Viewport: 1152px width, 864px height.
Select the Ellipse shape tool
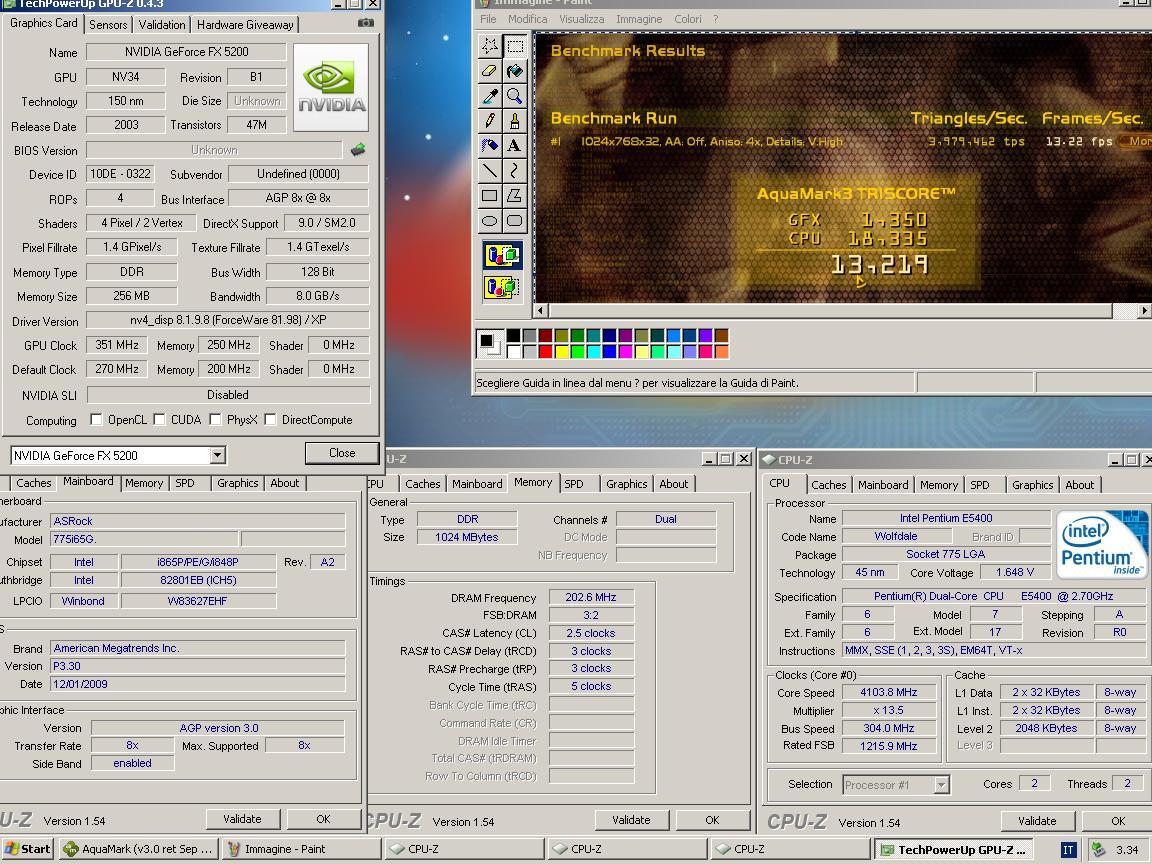tap(490, 220)
